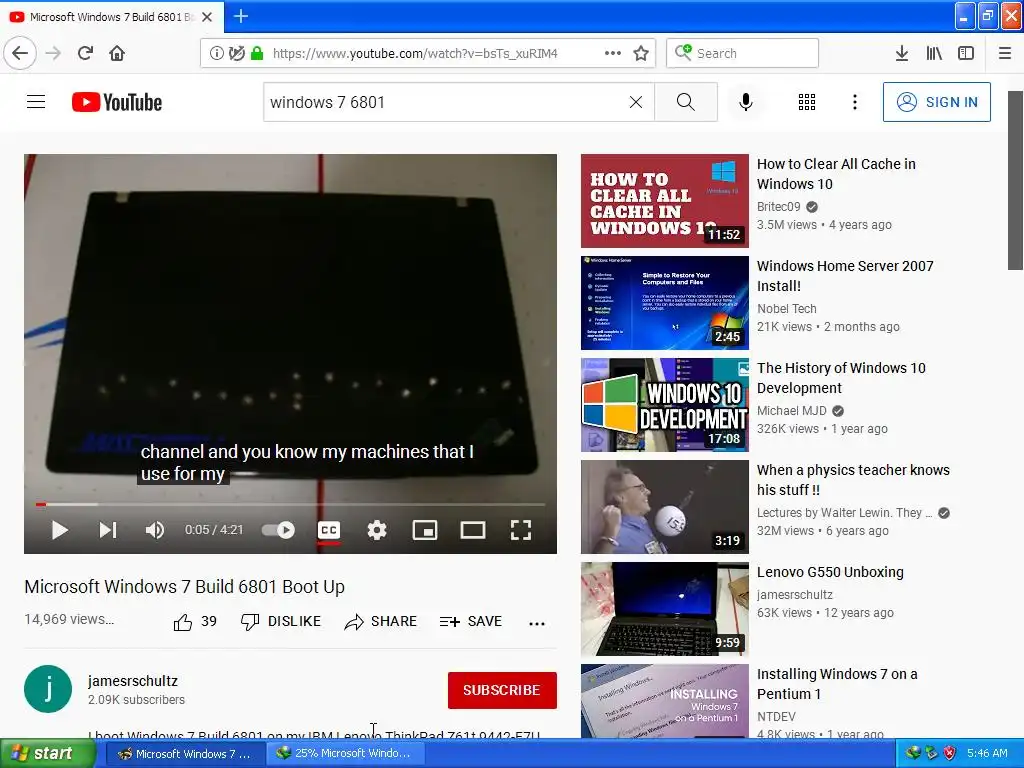Toggle closed captions CC button
Viewport: 1024px width, 768px height.
coord(329,530)
